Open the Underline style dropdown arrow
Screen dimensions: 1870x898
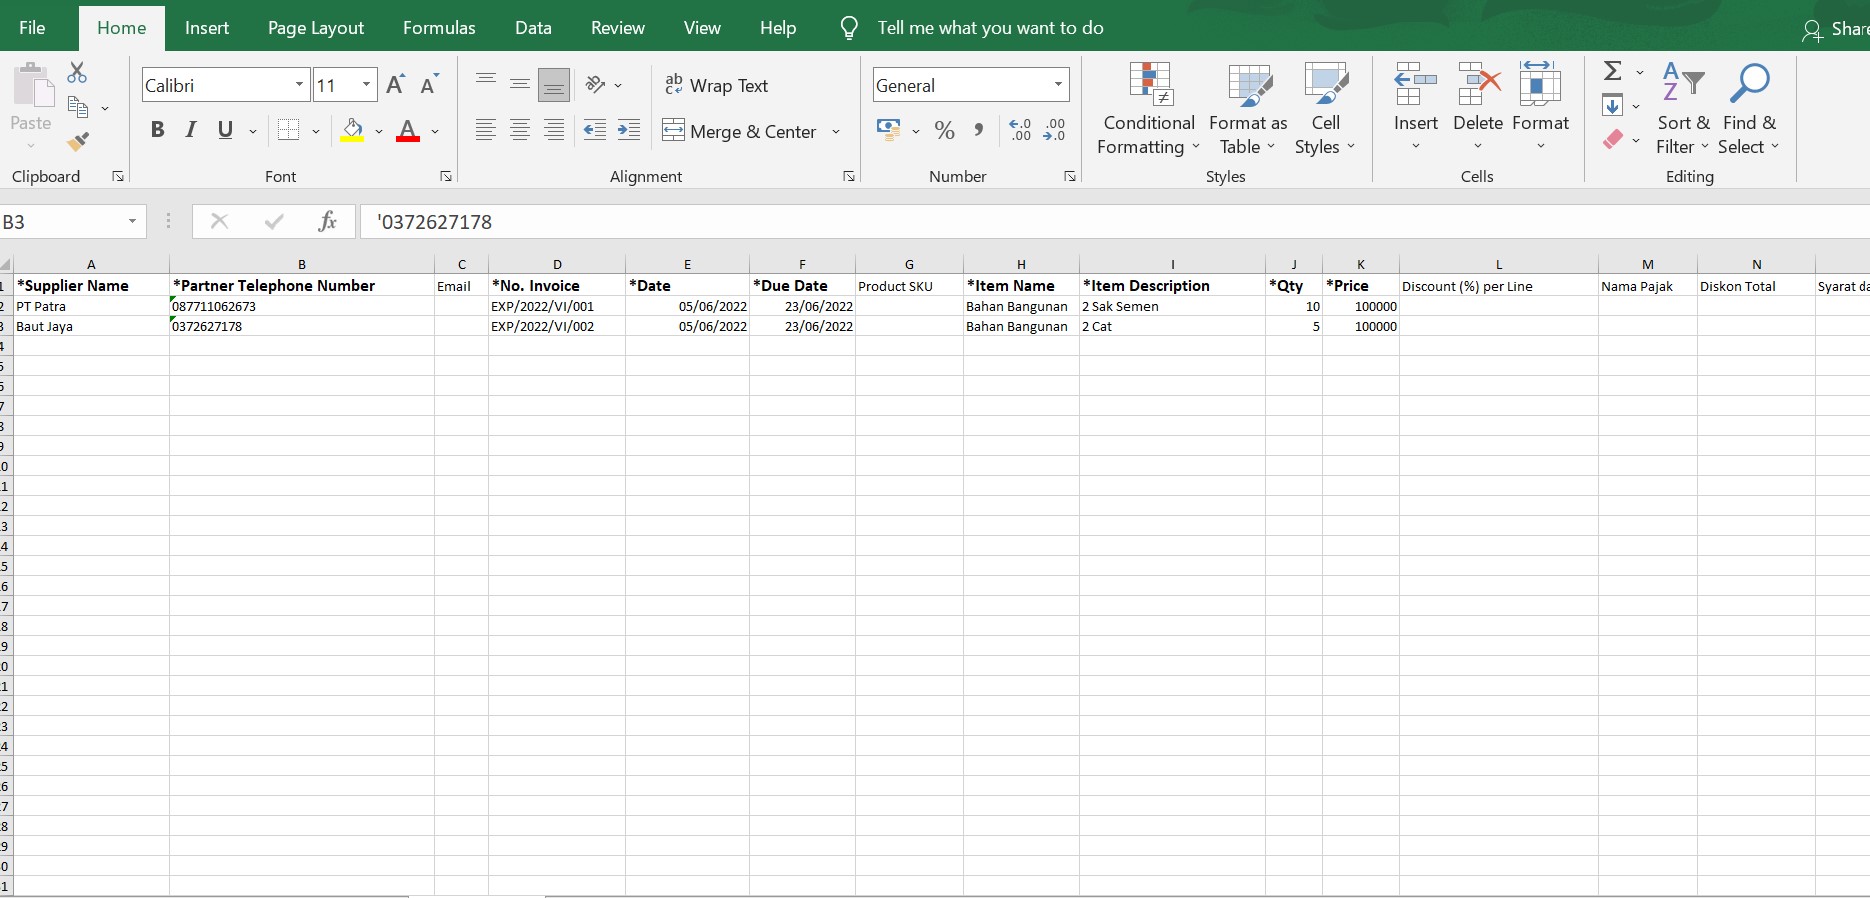[253, 131]
